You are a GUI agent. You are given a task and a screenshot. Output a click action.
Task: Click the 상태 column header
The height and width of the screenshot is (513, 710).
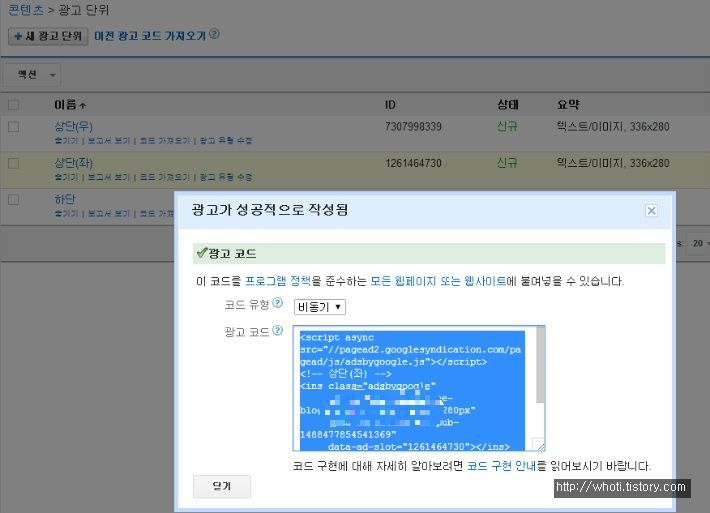pos(508,105)
